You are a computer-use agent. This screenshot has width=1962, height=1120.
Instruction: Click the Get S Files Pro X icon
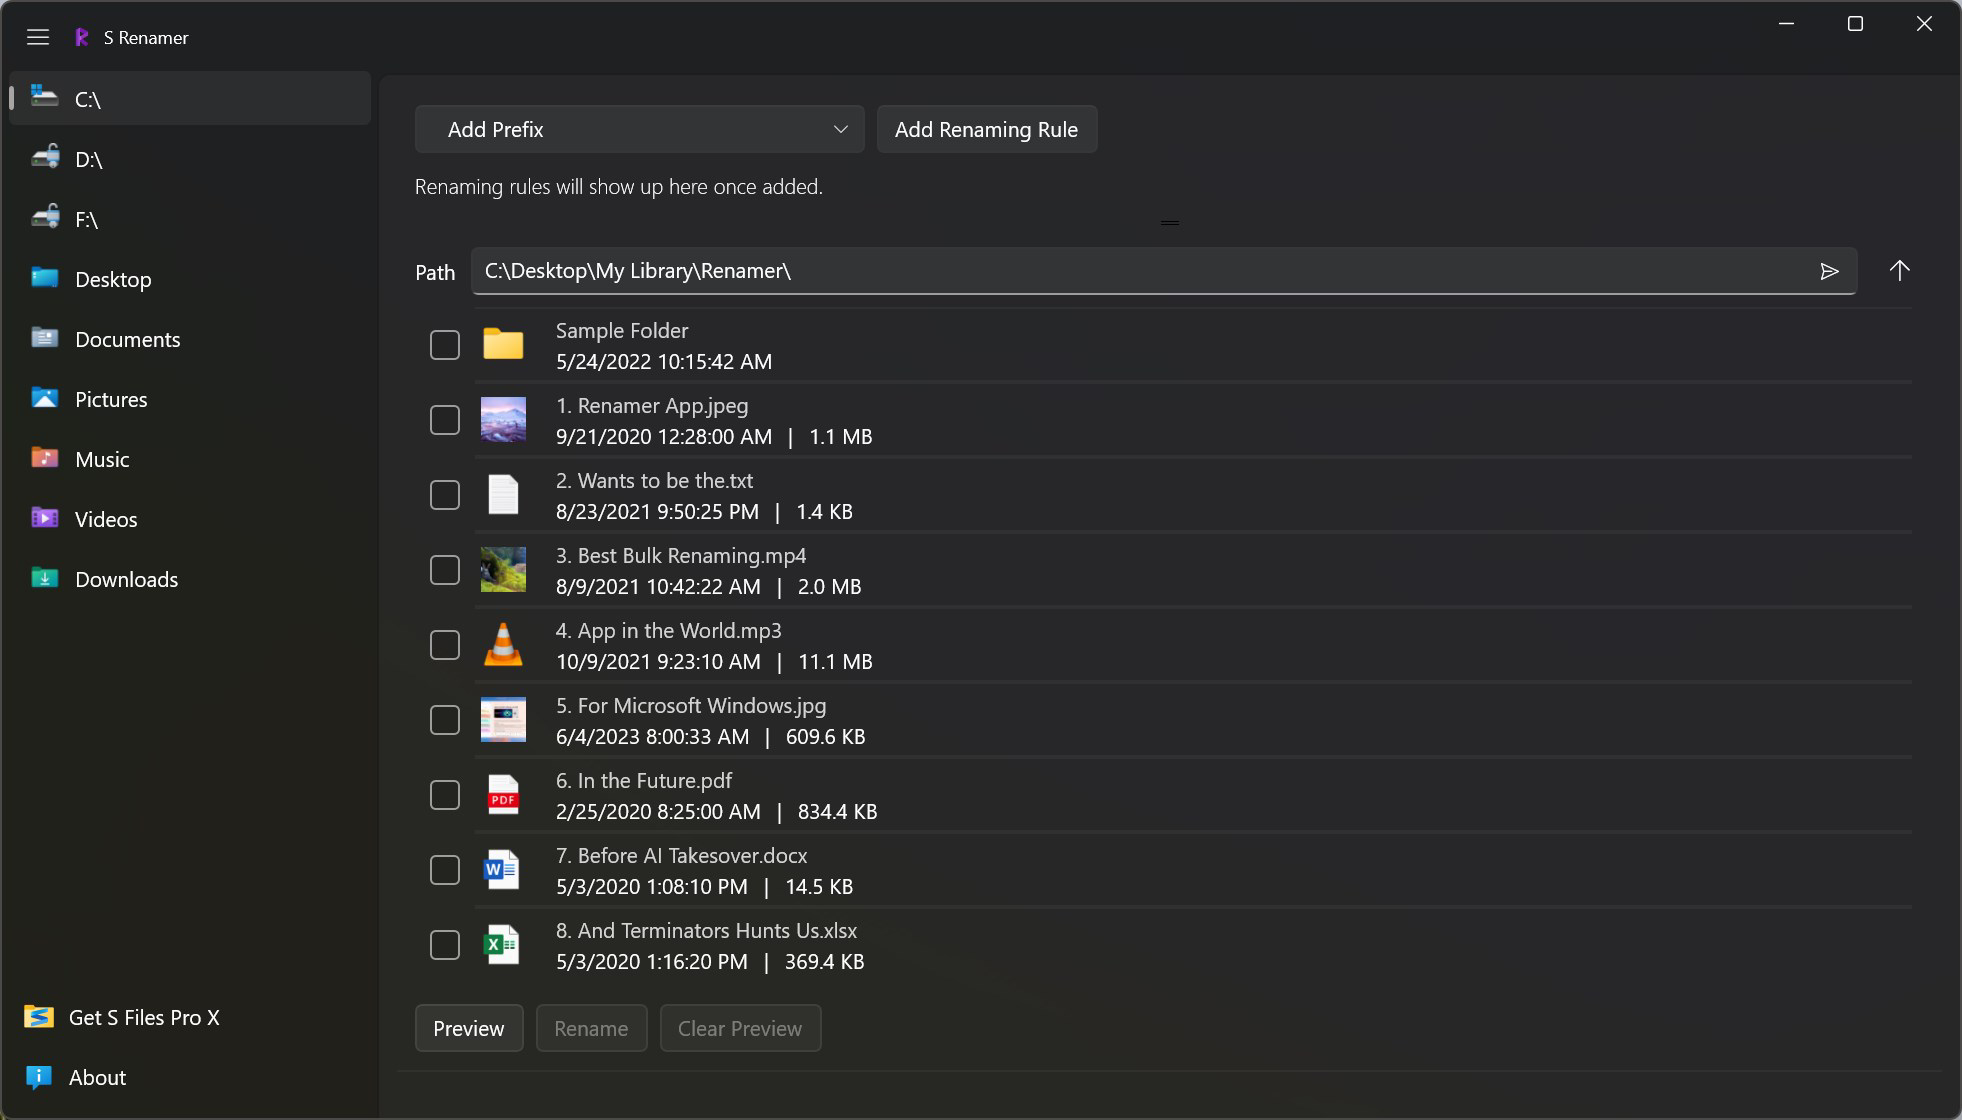(37, 1017)
